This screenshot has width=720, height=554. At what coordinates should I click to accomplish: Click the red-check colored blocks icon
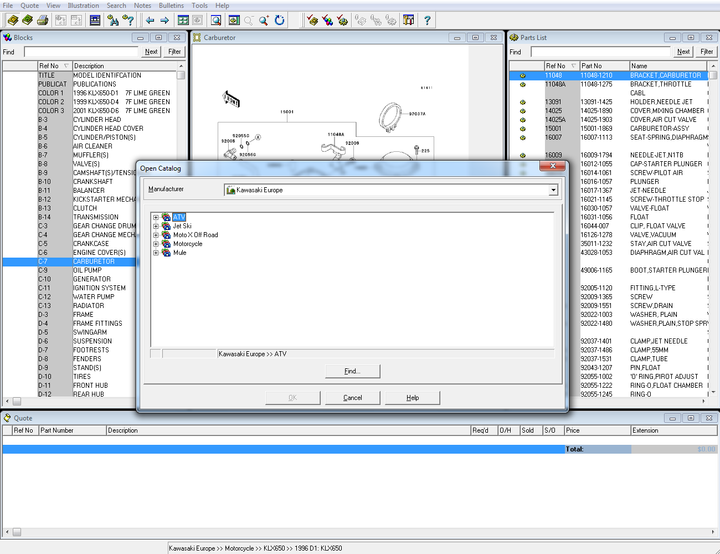pyautogui.click(x=327, y=20)
